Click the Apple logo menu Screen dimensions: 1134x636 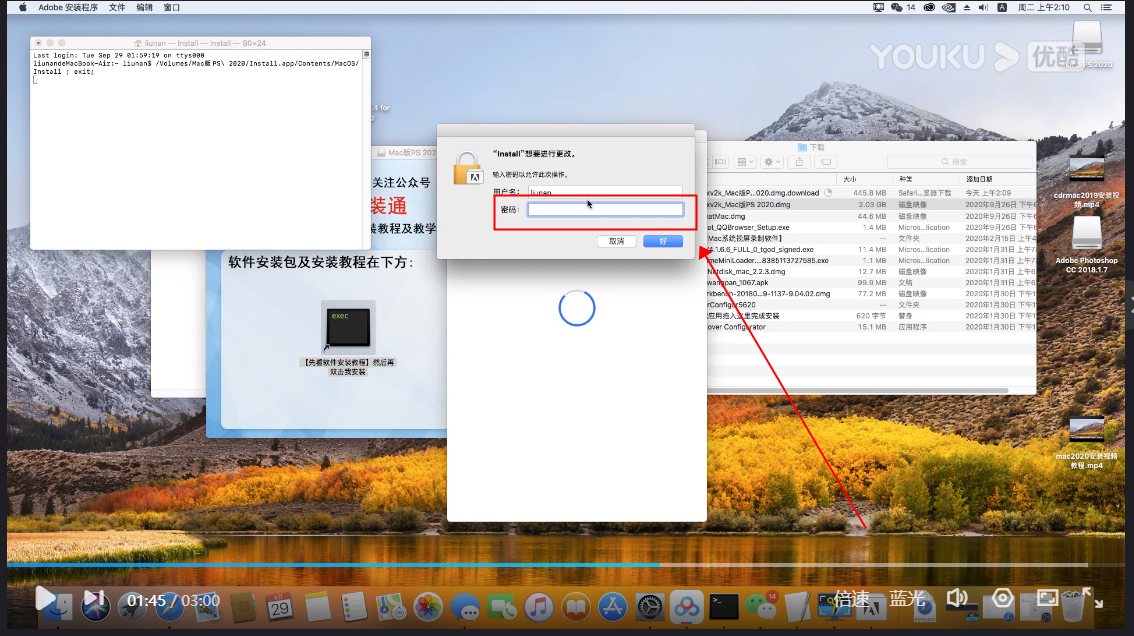(22, 7)
